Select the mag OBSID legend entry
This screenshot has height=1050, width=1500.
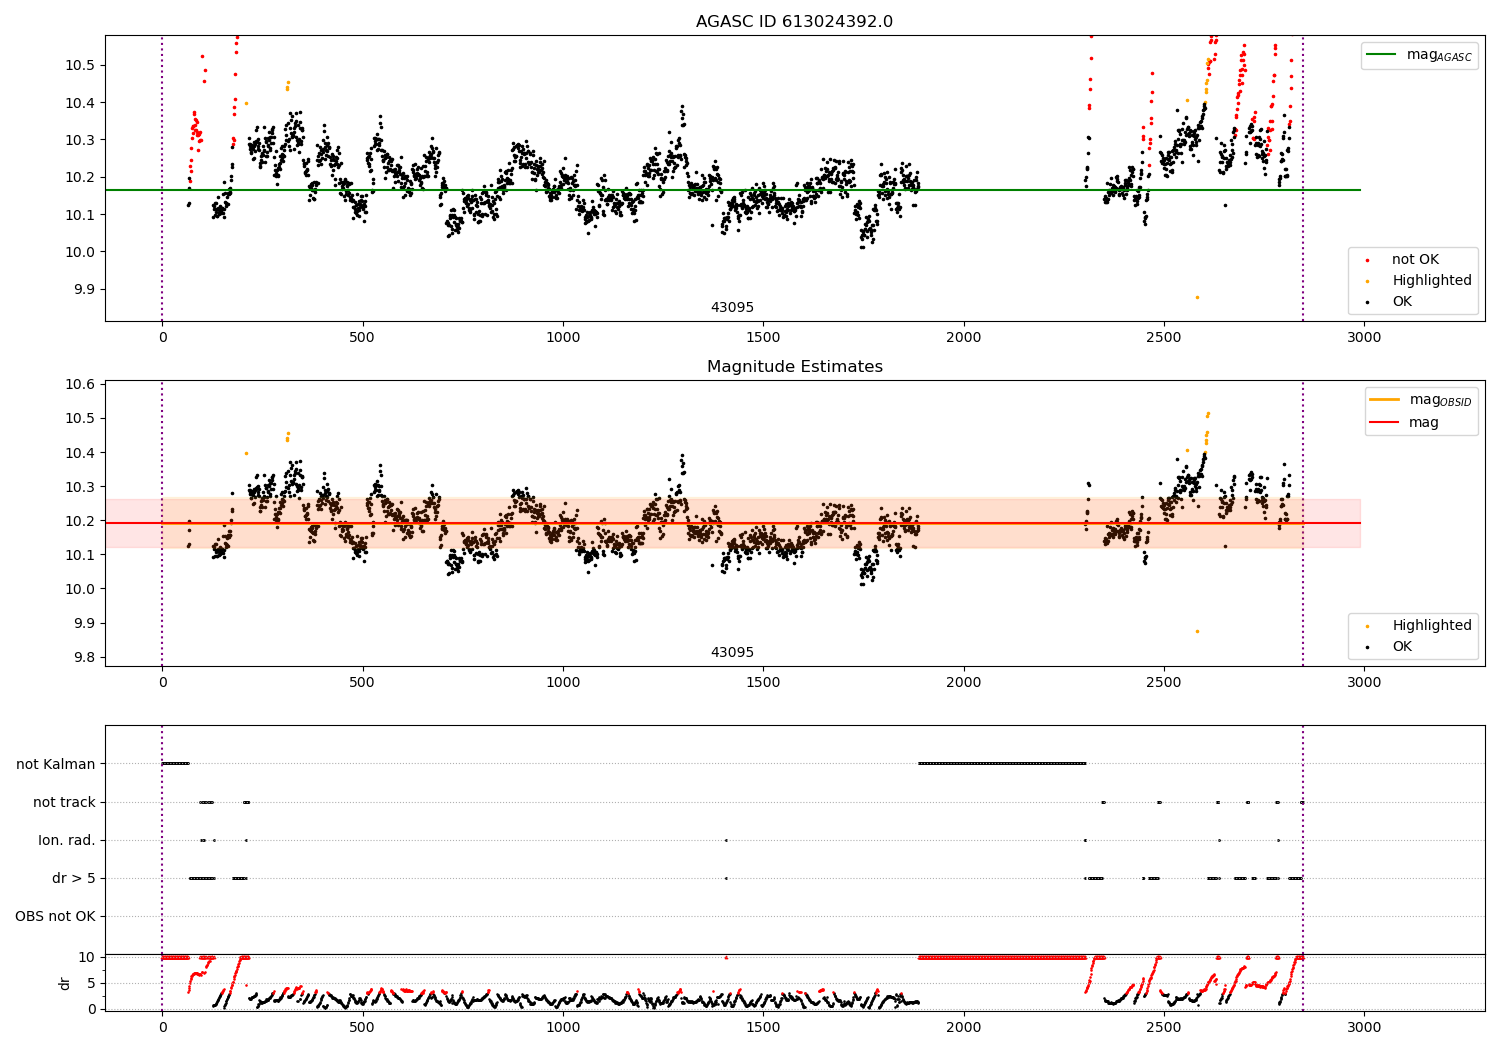[x=1421, y=400]
